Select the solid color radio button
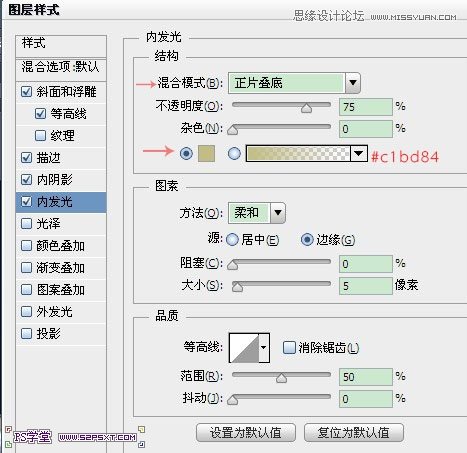 [x=186, y=154]
